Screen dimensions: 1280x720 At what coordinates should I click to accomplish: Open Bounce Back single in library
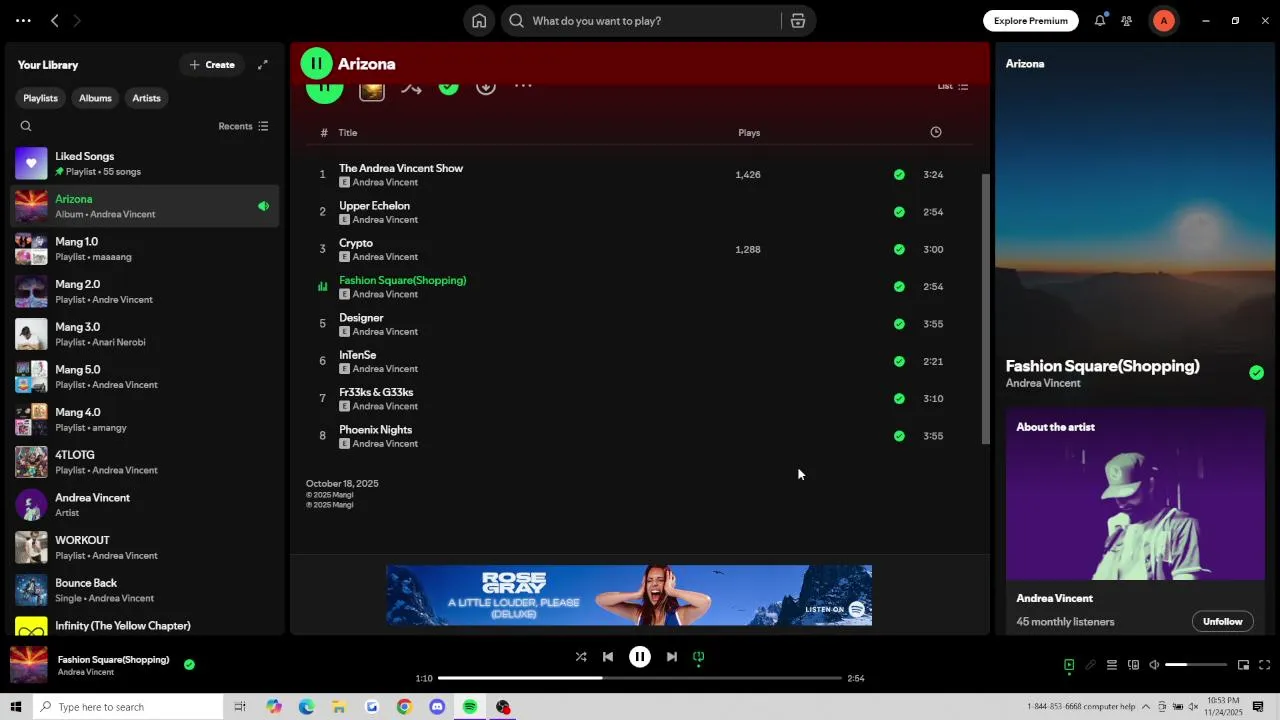coord(145,590)
